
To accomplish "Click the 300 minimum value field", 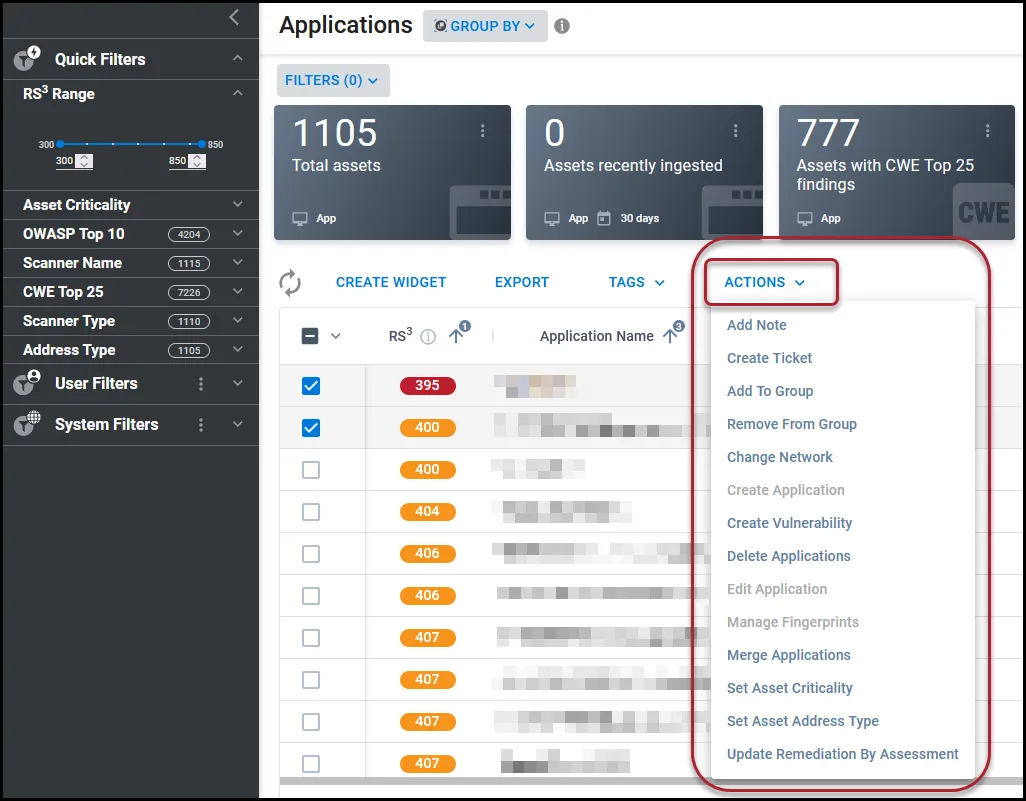I will [65, 161].
